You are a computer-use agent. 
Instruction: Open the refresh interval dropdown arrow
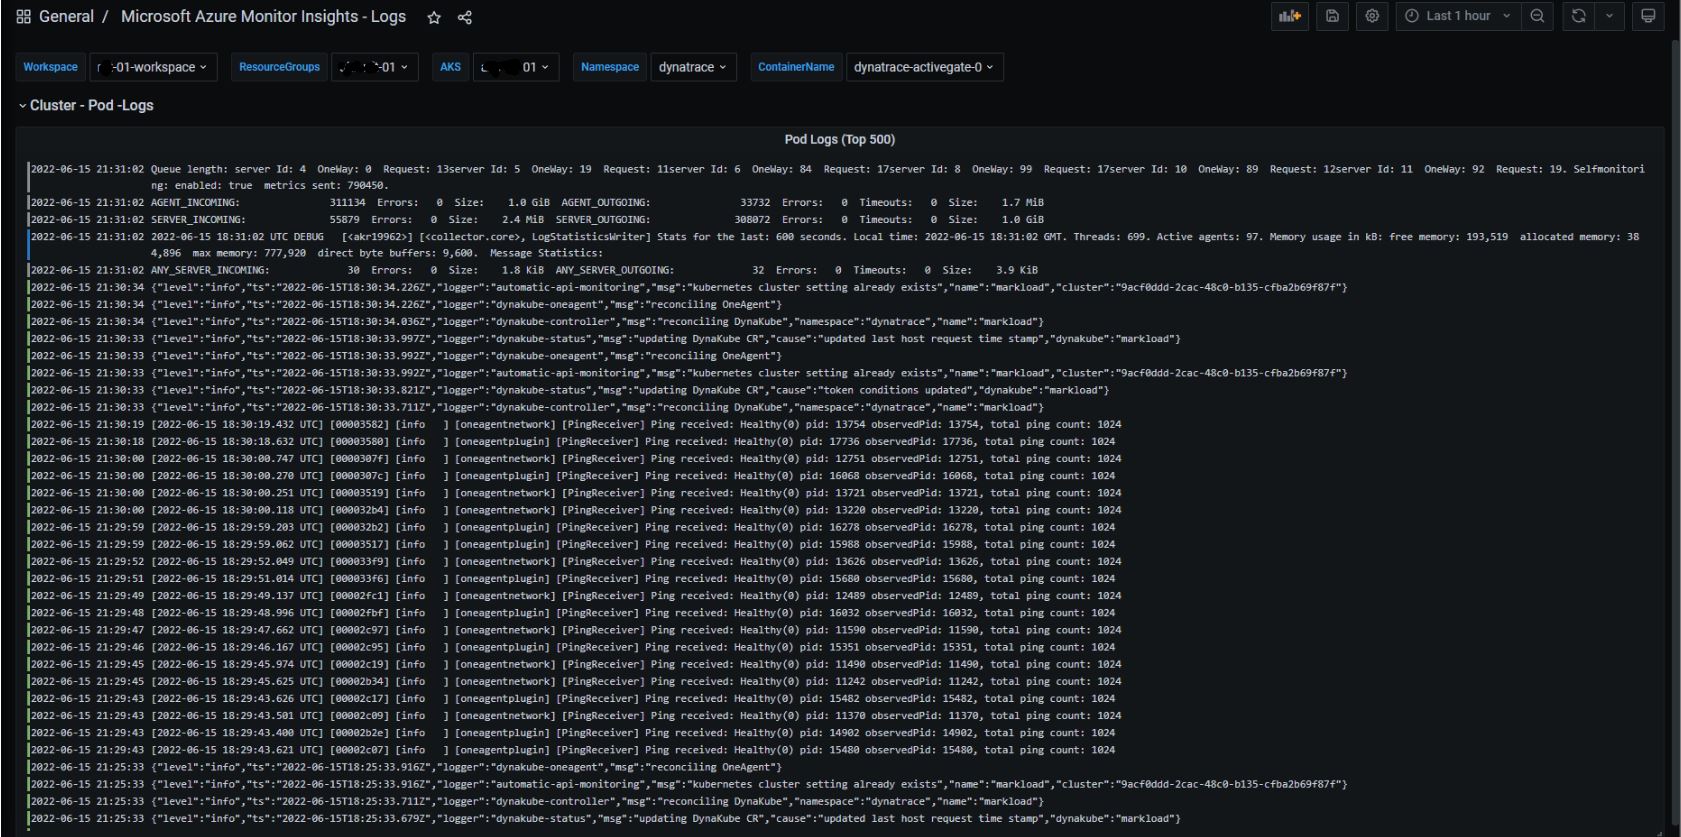tap(1609, 16)
